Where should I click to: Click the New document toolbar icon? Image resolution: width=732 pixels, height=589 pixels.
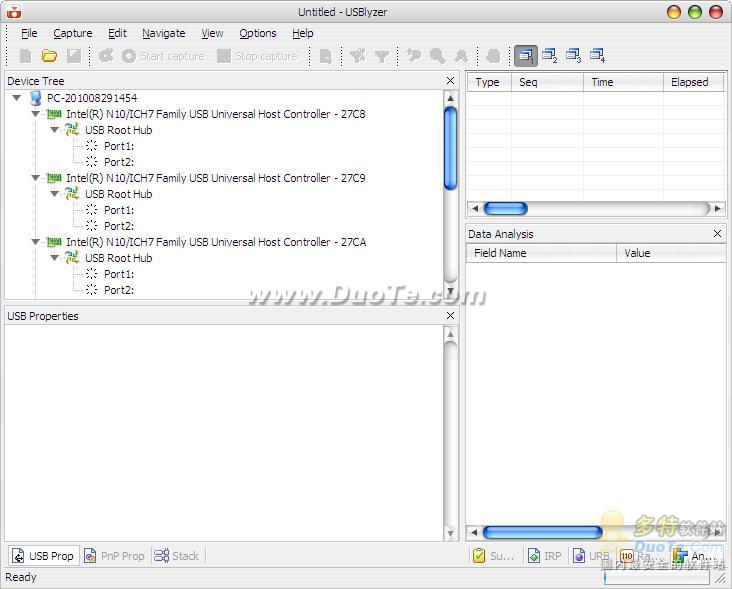(25, 56)
